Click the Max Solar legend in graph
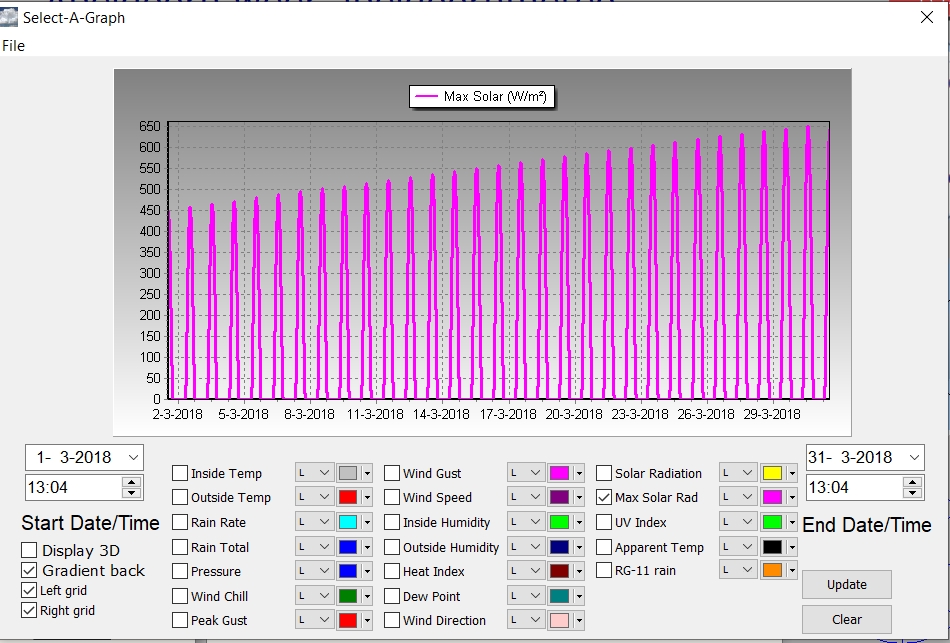 (482, 96)
